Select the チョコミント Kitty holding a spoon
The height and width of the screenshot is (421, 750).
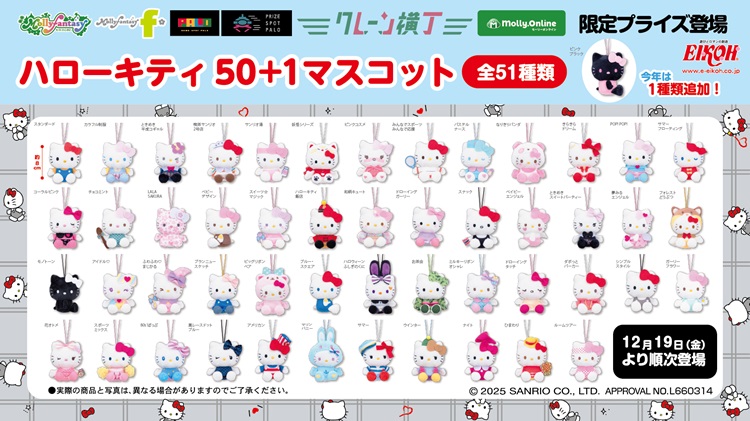[117, 228]
